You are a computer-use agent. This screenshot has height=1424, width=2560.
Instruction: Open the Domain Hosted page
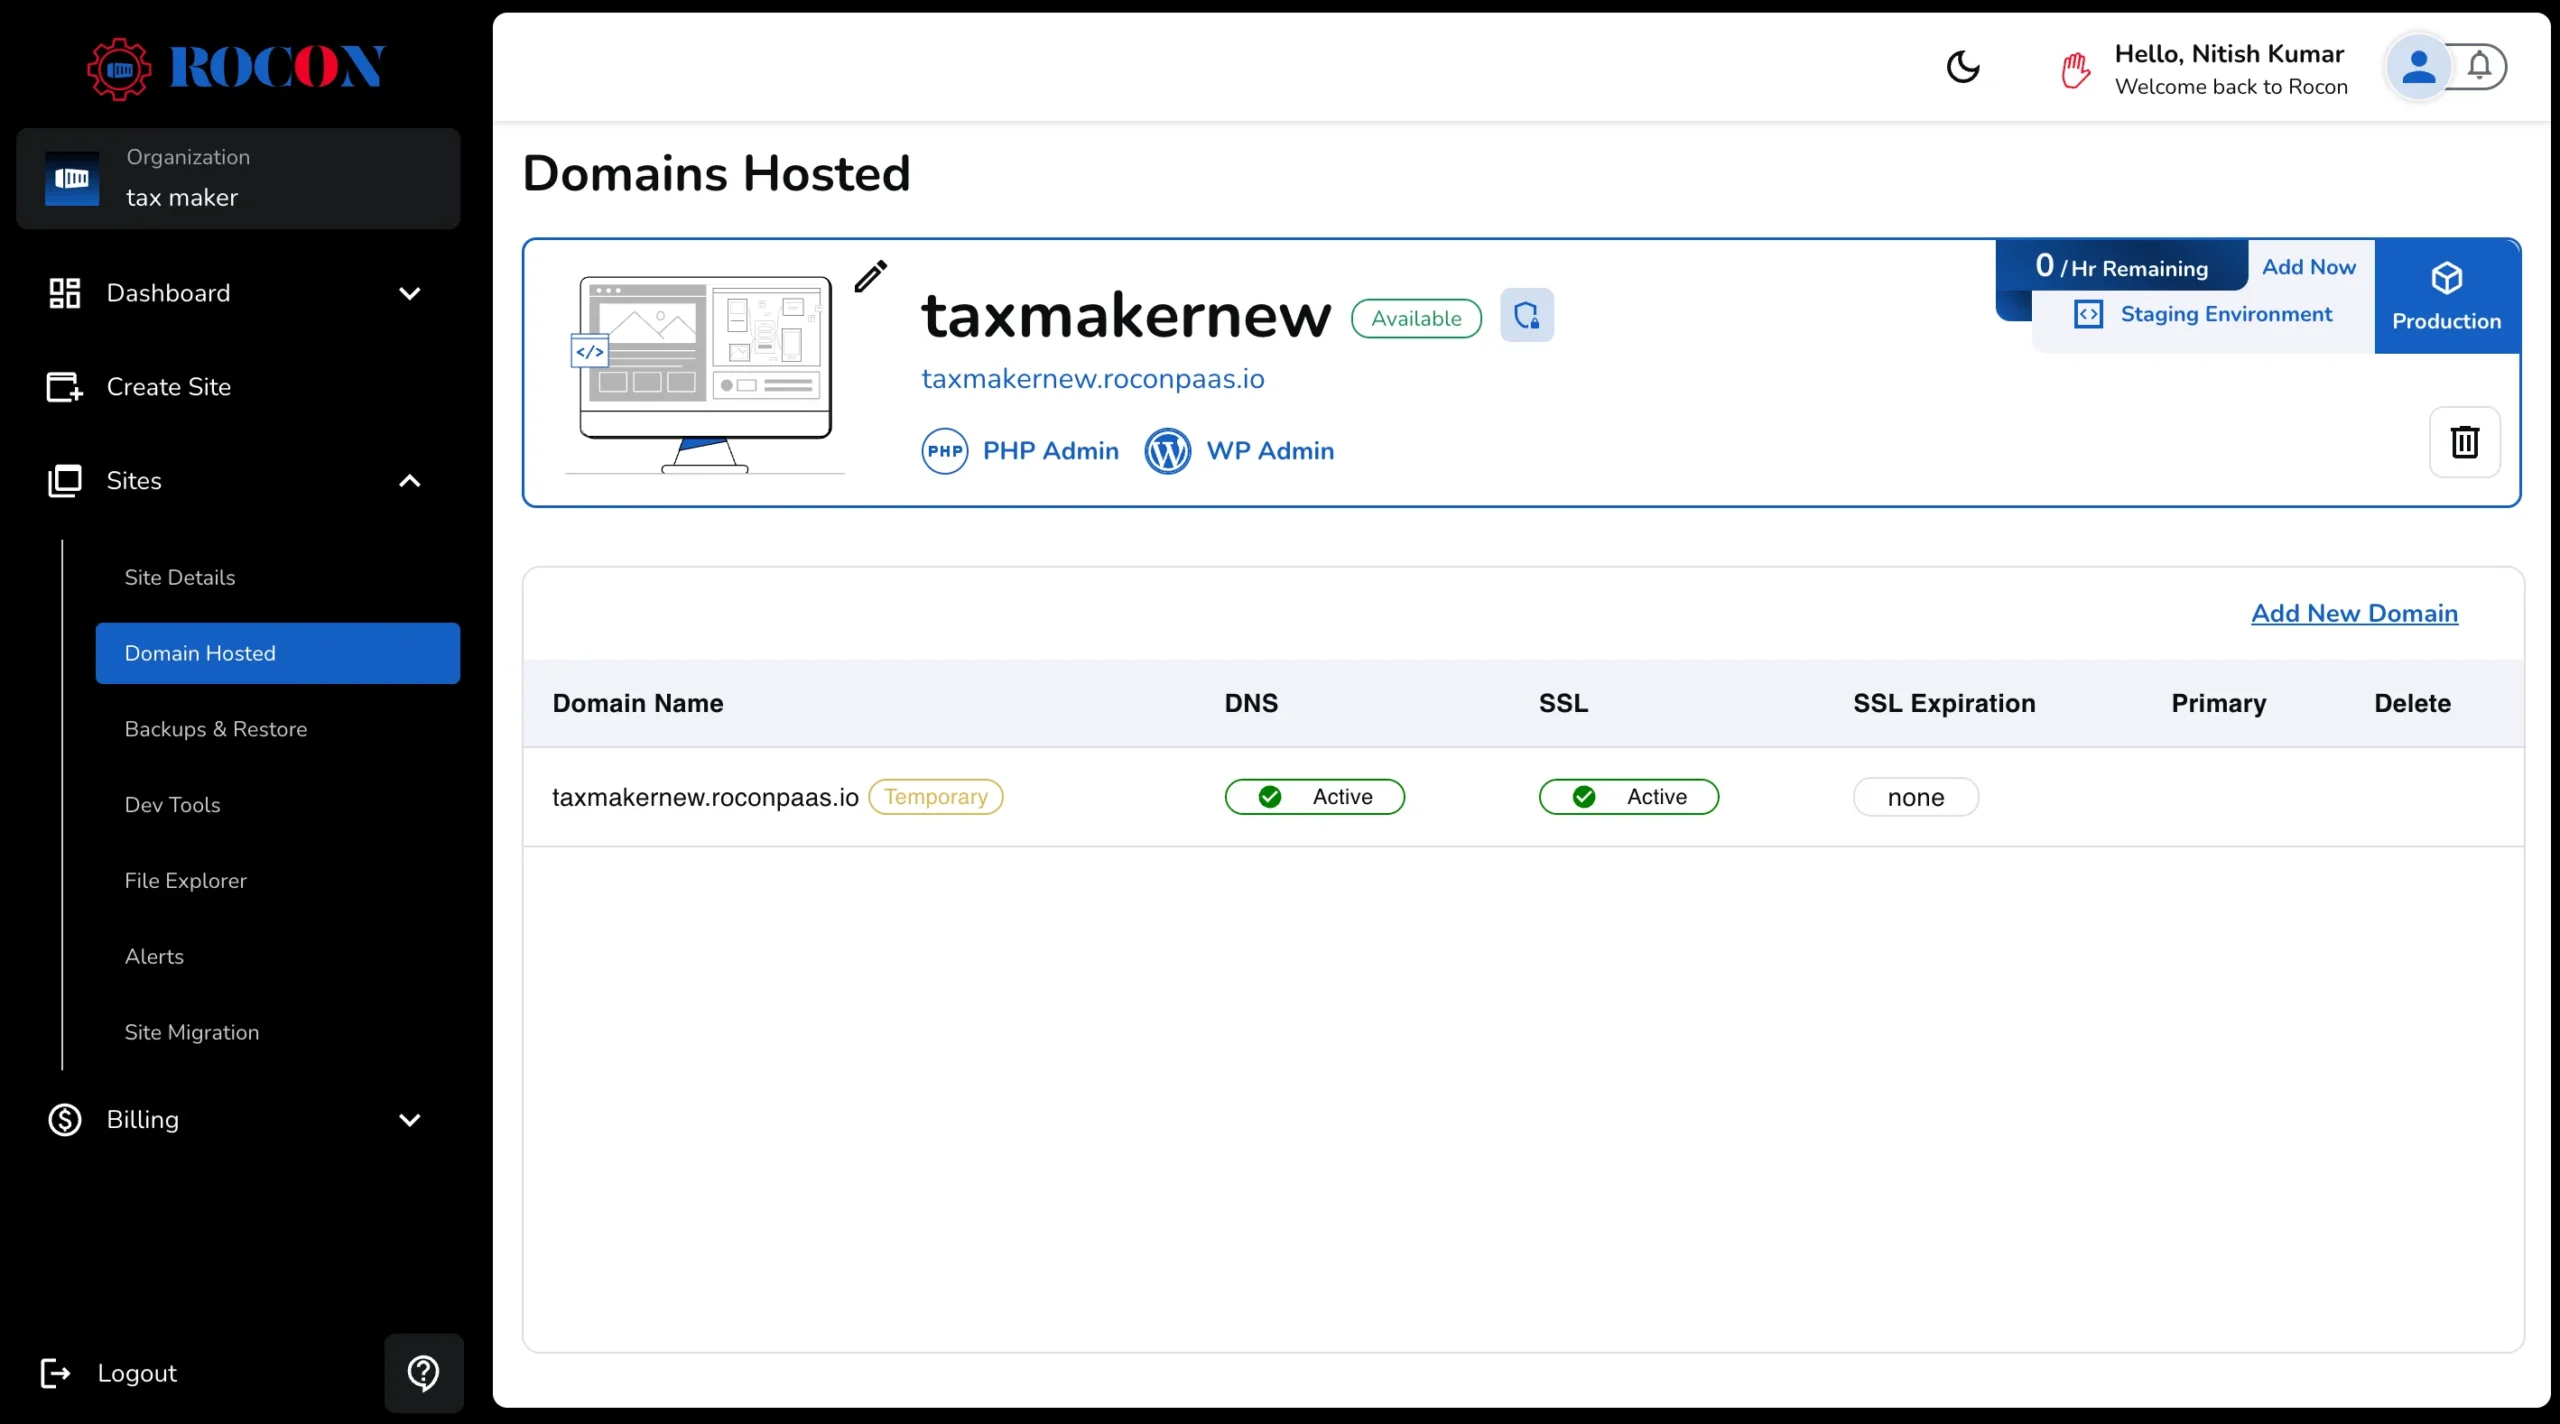(200, 653)
